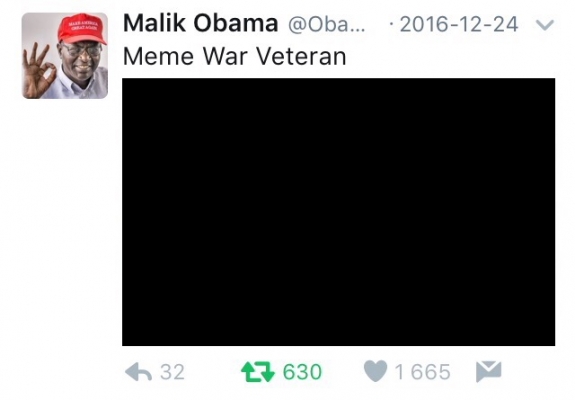Click the red cap in avatar
Image resolution: width=575 pixels, height=400 pixels.
pos(82,28)
